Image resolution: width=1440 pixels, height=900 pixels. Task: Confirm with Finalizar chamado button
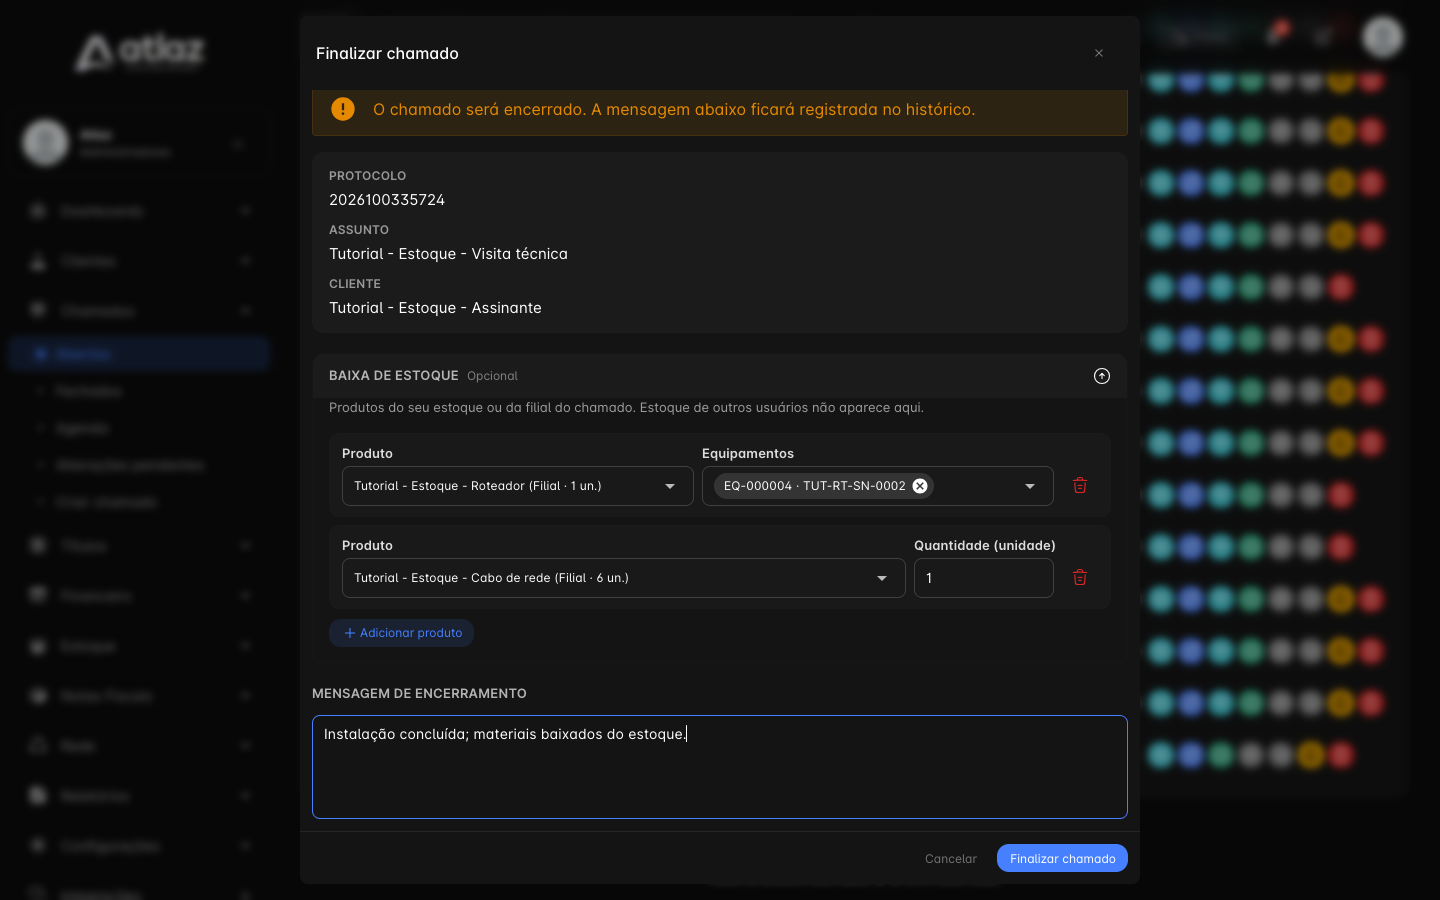pos(1062,859)
